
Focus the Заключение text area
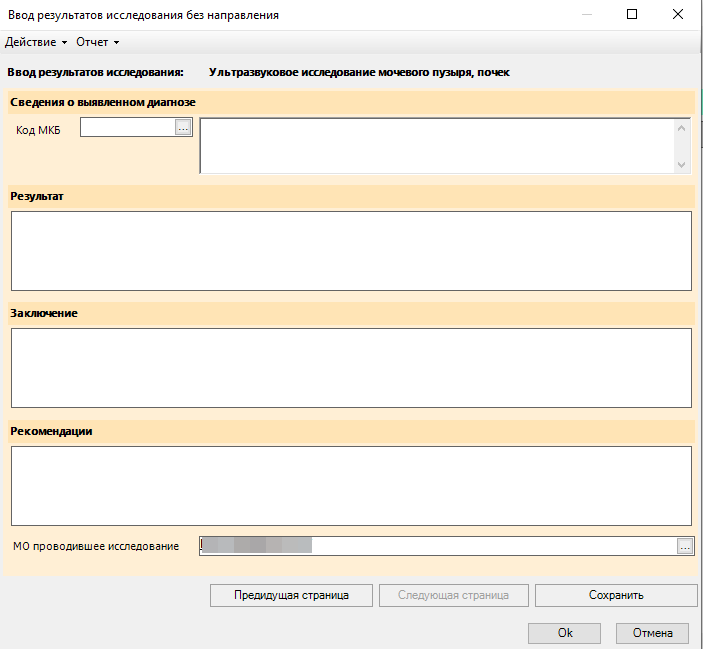tap(351, 367)
